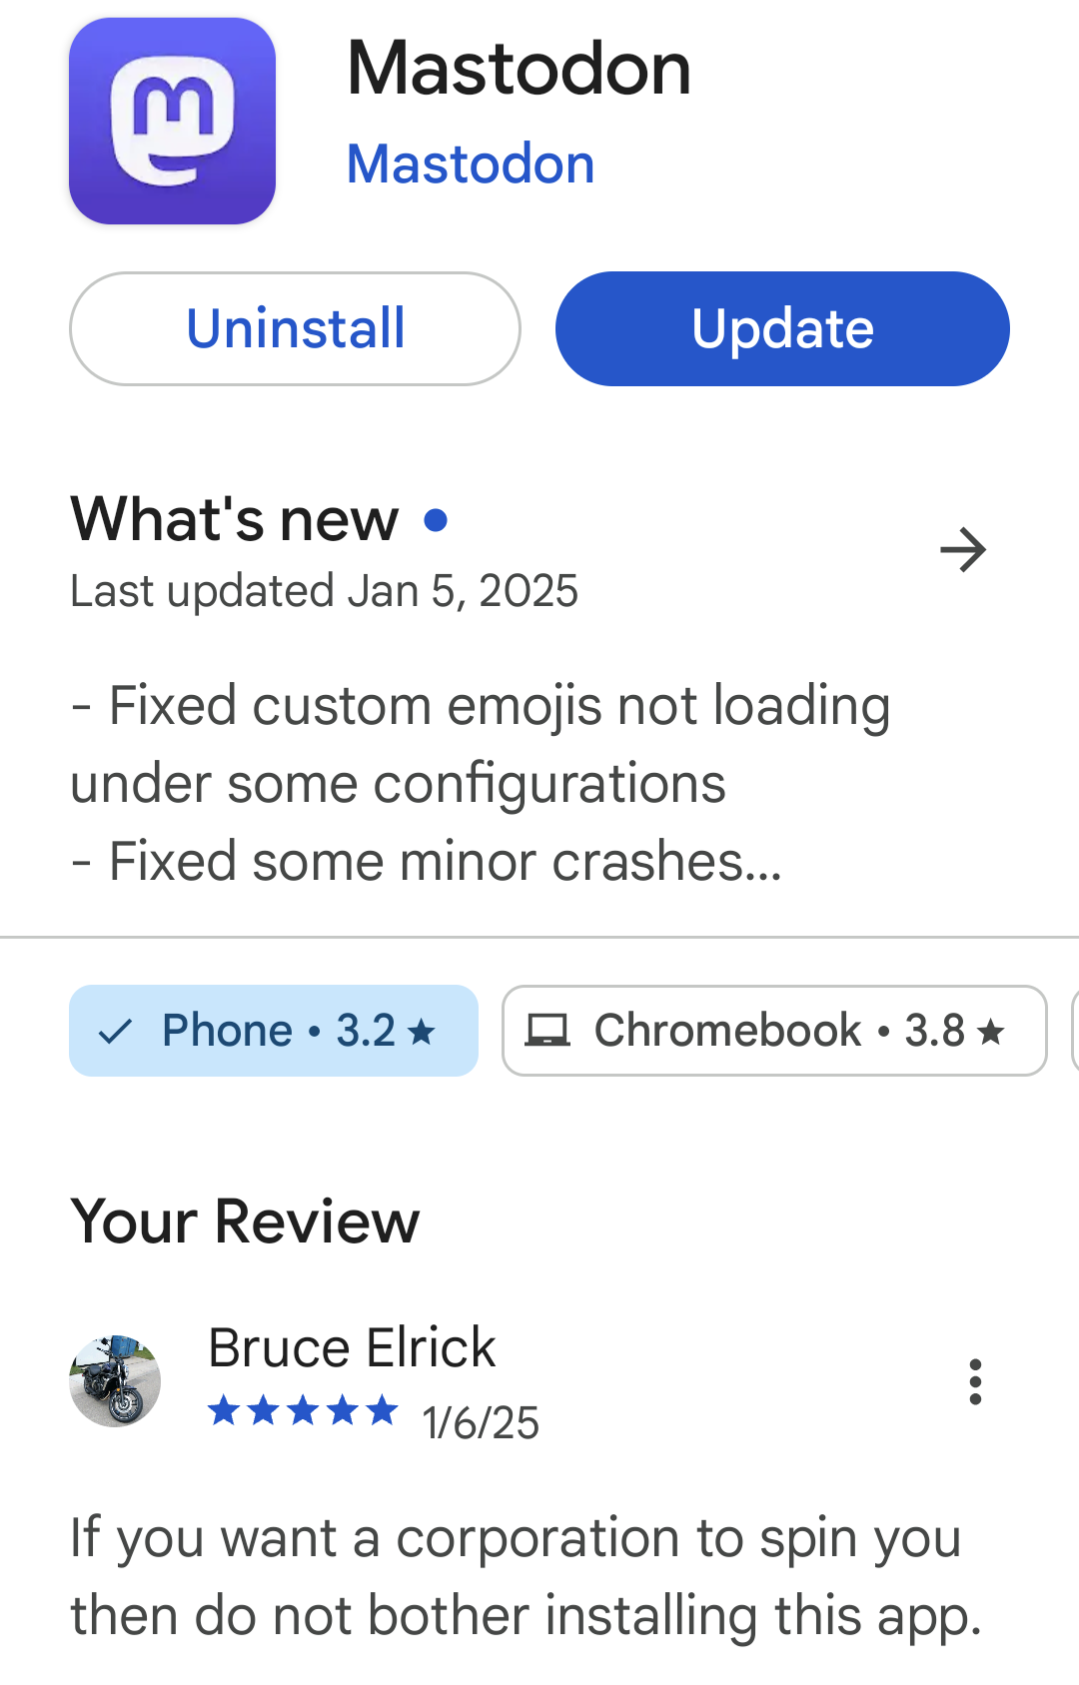Click the fifth star of your review

pyautogui.click(x=381, y=1411)
